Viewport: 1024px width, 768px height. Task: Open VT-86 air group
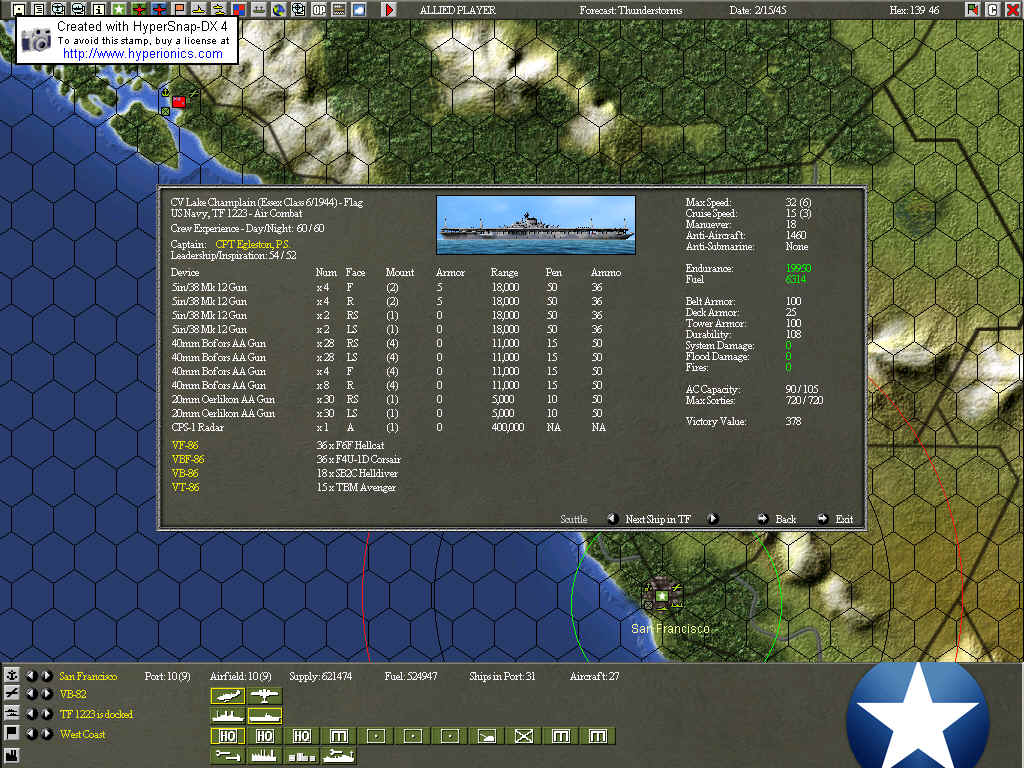(185, 487)
